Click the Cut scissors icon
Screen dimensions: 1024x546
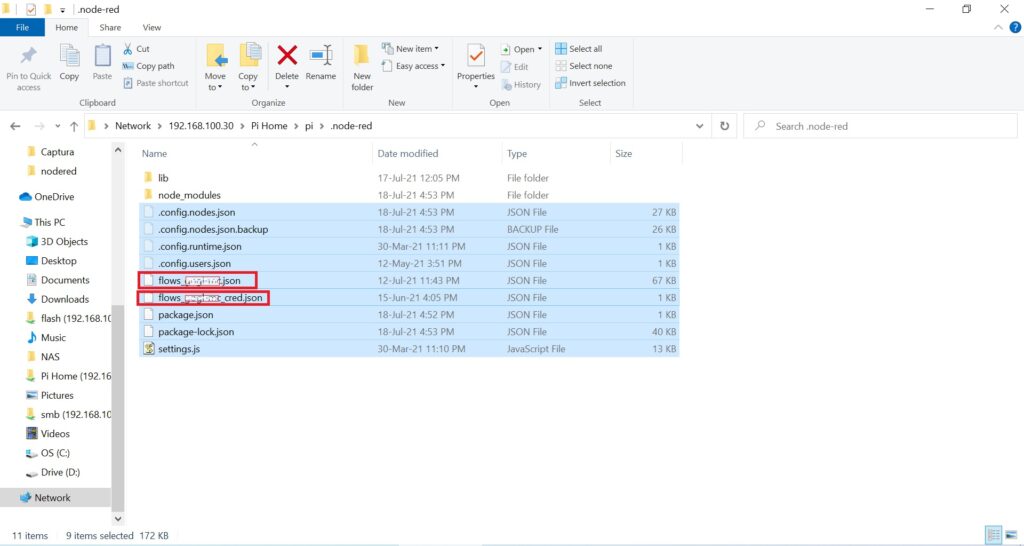(127, 48)
